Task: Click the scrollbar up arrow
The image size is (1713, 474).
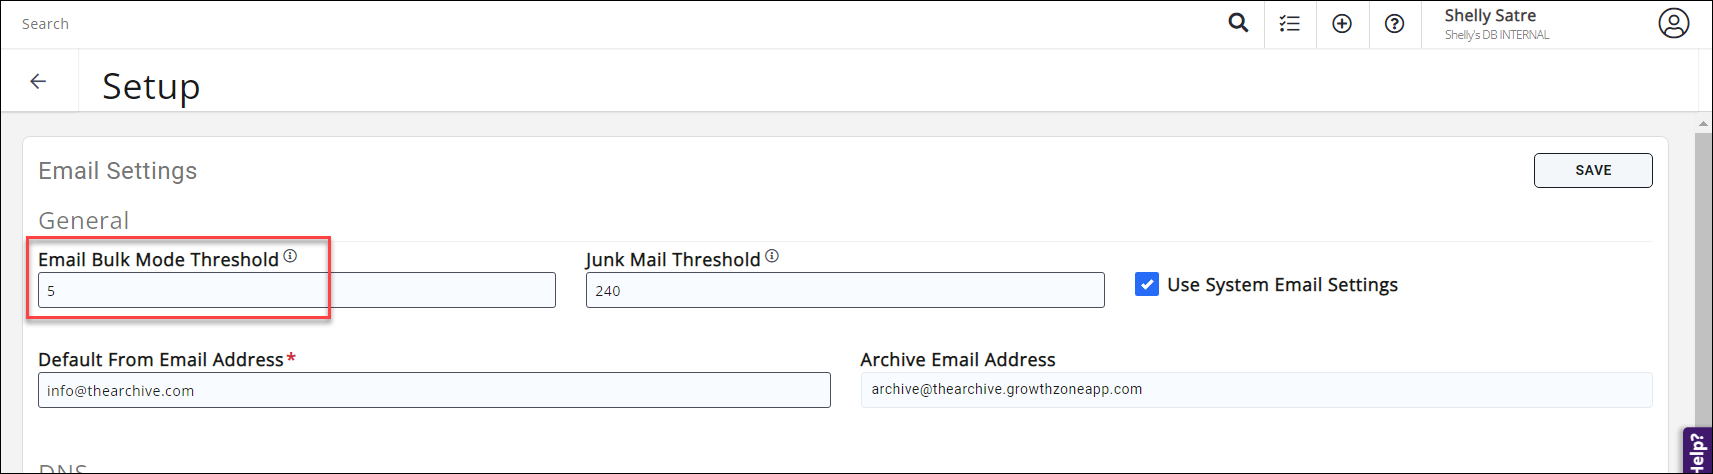Action: click(x=1703, y=124)
